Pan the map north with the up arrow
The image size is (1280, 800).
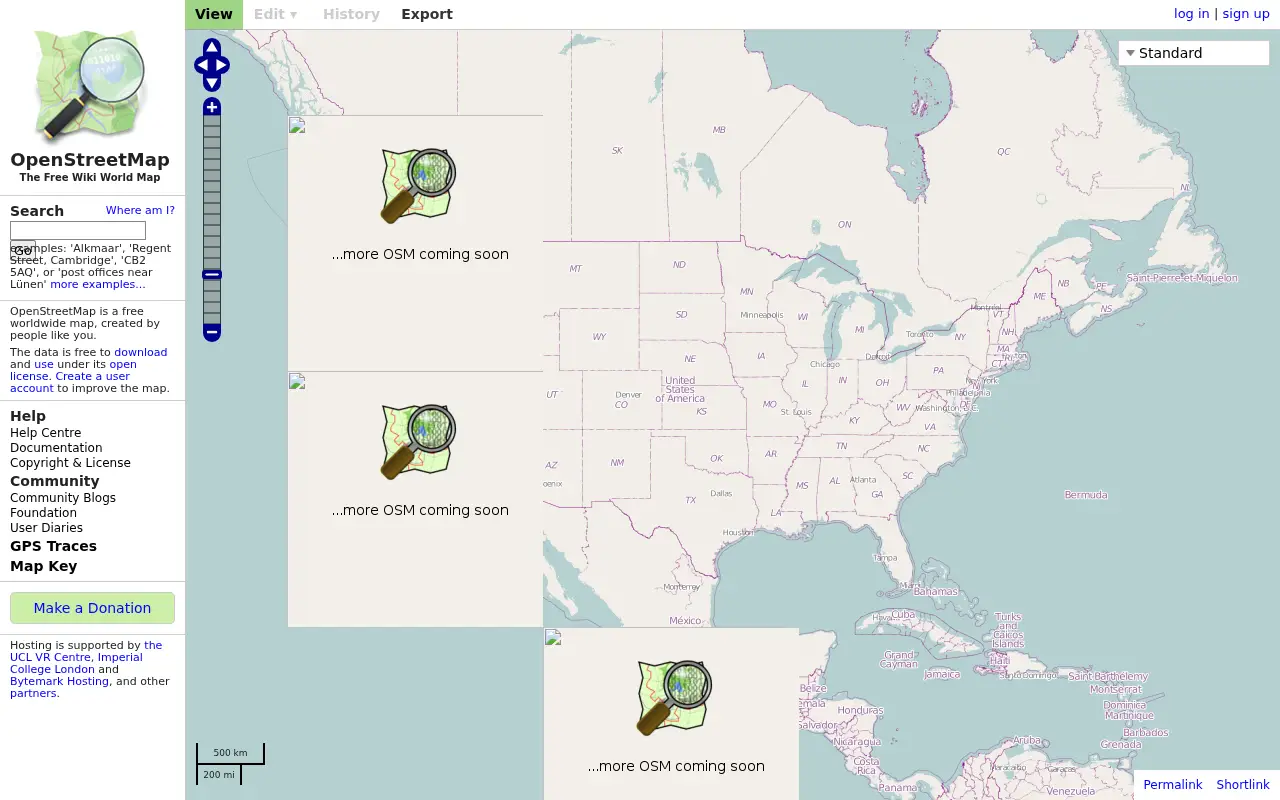[x=212, y=47]
